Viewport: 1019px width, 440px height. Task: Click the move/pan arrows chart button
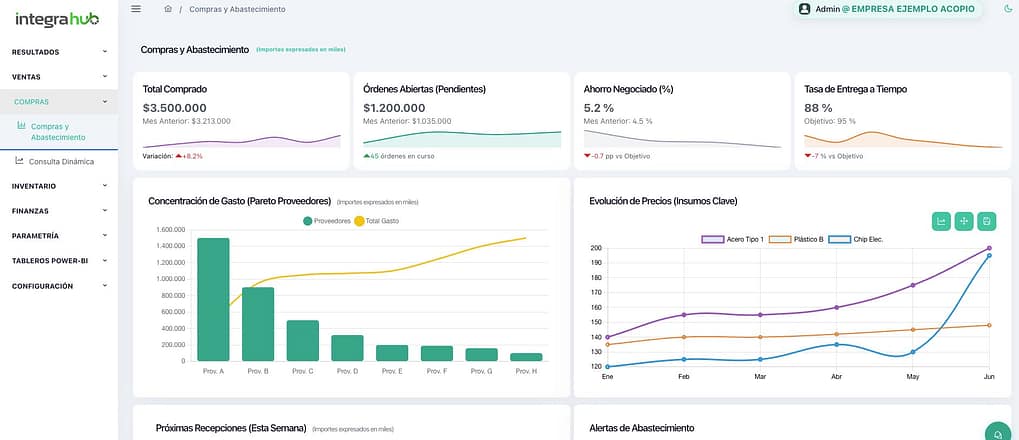[964, 221]
